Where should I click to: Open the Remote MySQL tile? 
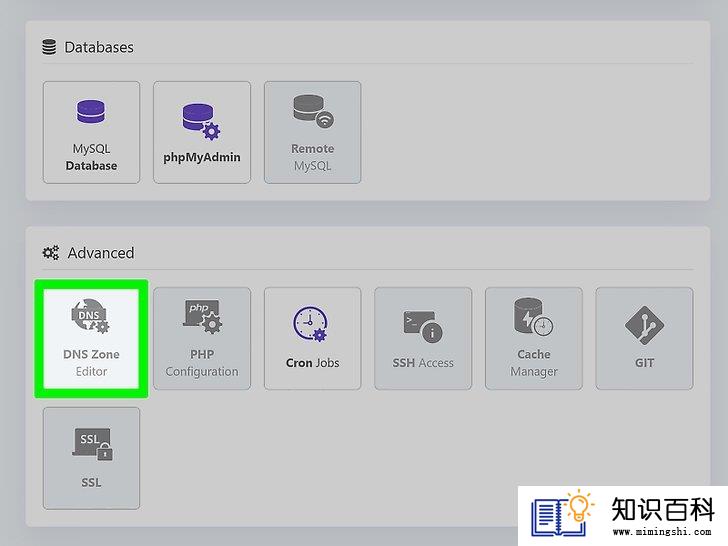tap(312, 132)
